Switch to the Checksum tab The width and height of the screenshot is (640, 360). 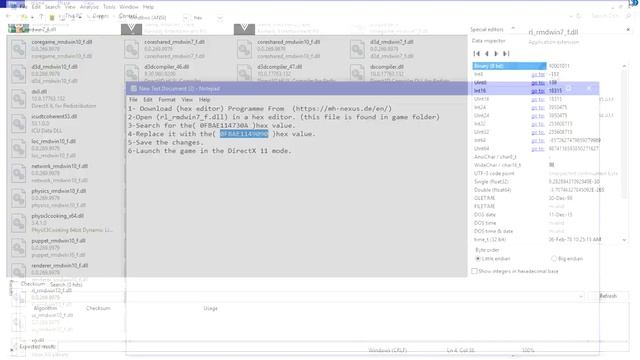33,284
